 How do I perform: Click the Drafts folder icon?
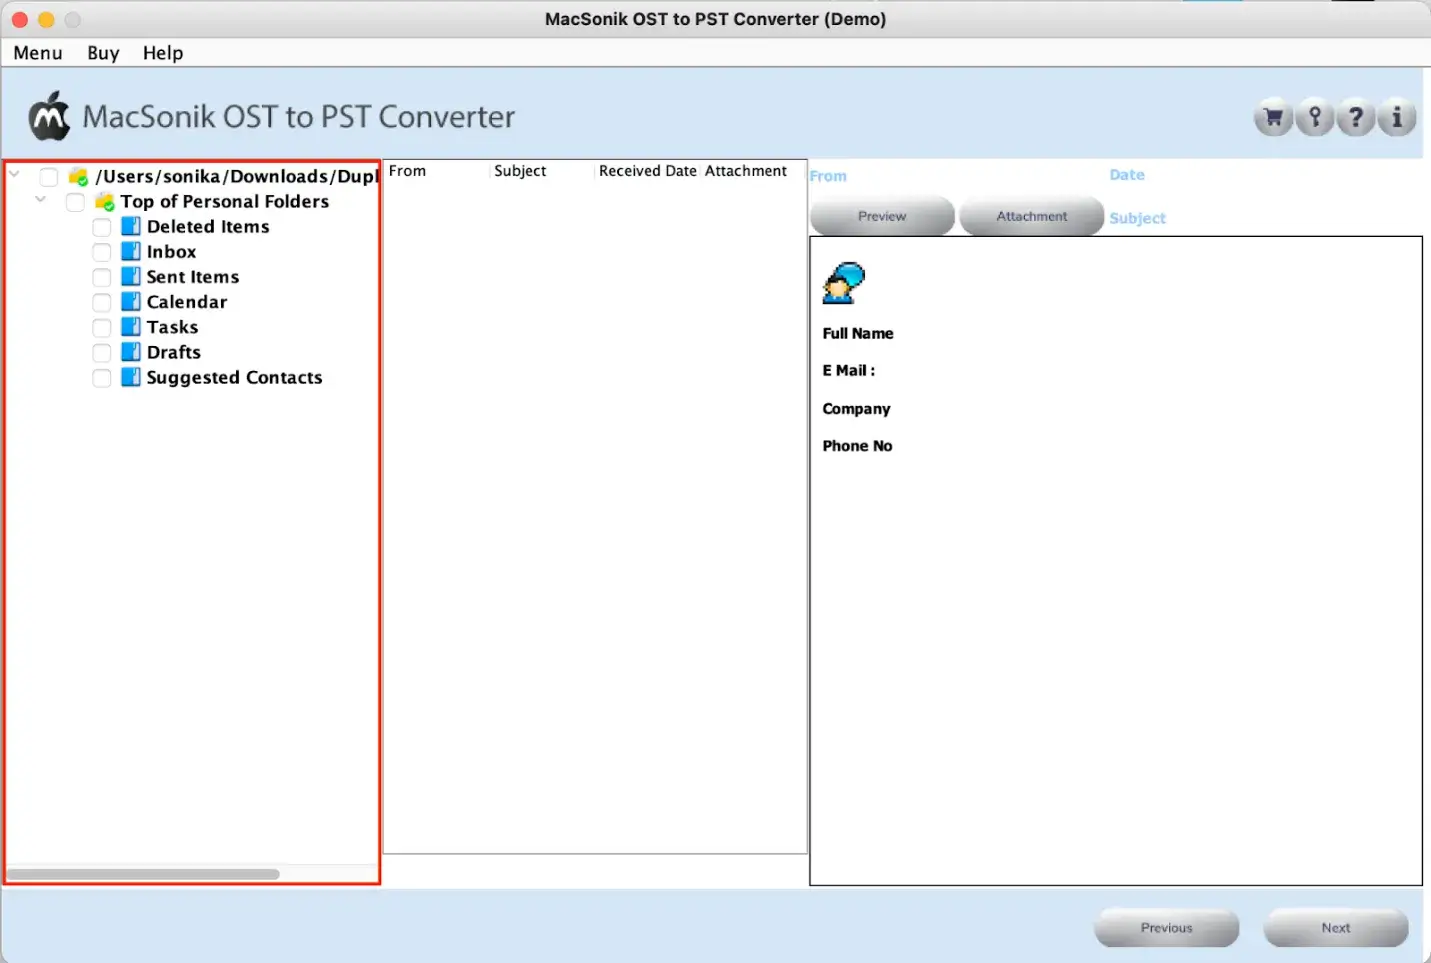pyautogui.click(x=131, y=352)
